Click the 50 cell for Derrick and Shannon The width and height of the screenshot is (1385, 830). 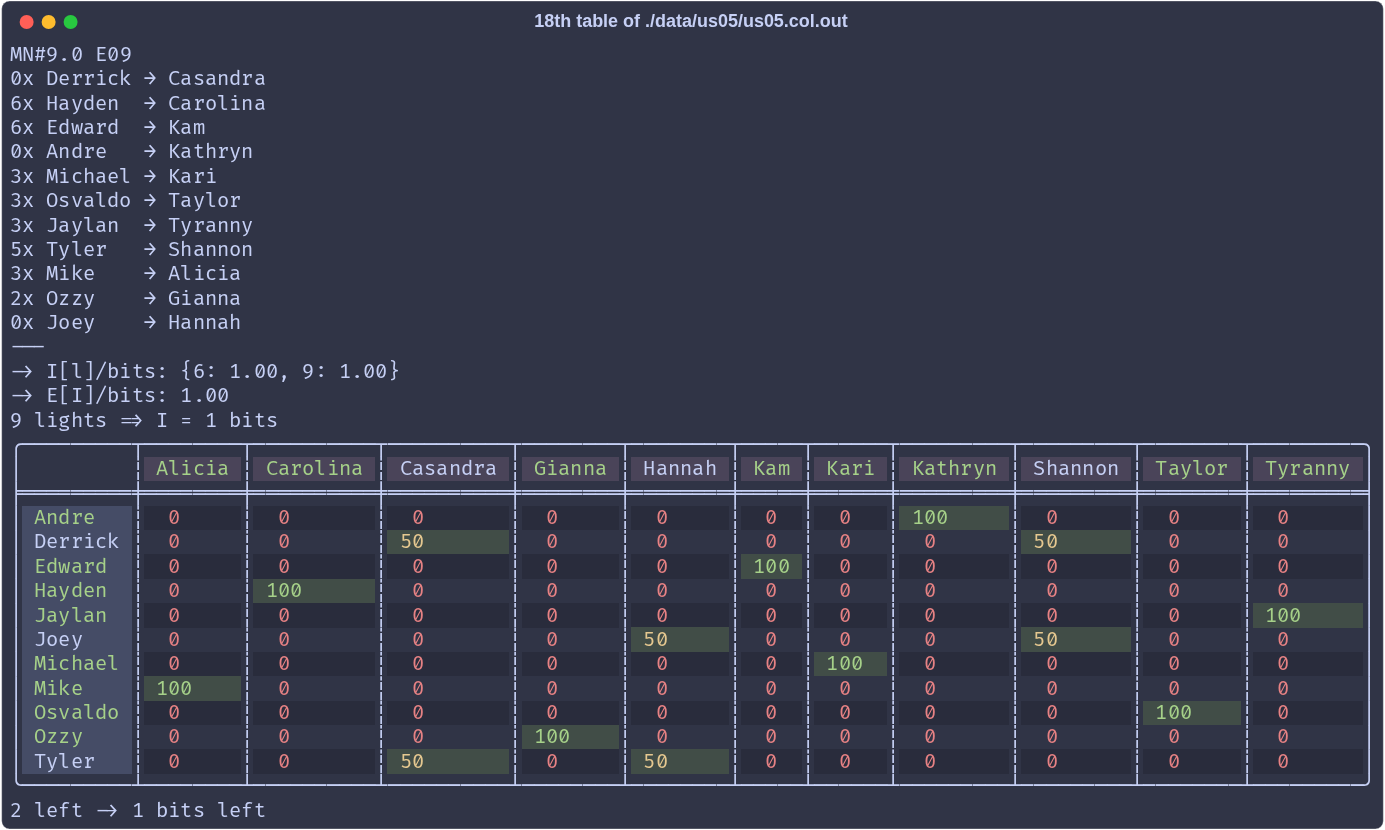(1076, 541)
